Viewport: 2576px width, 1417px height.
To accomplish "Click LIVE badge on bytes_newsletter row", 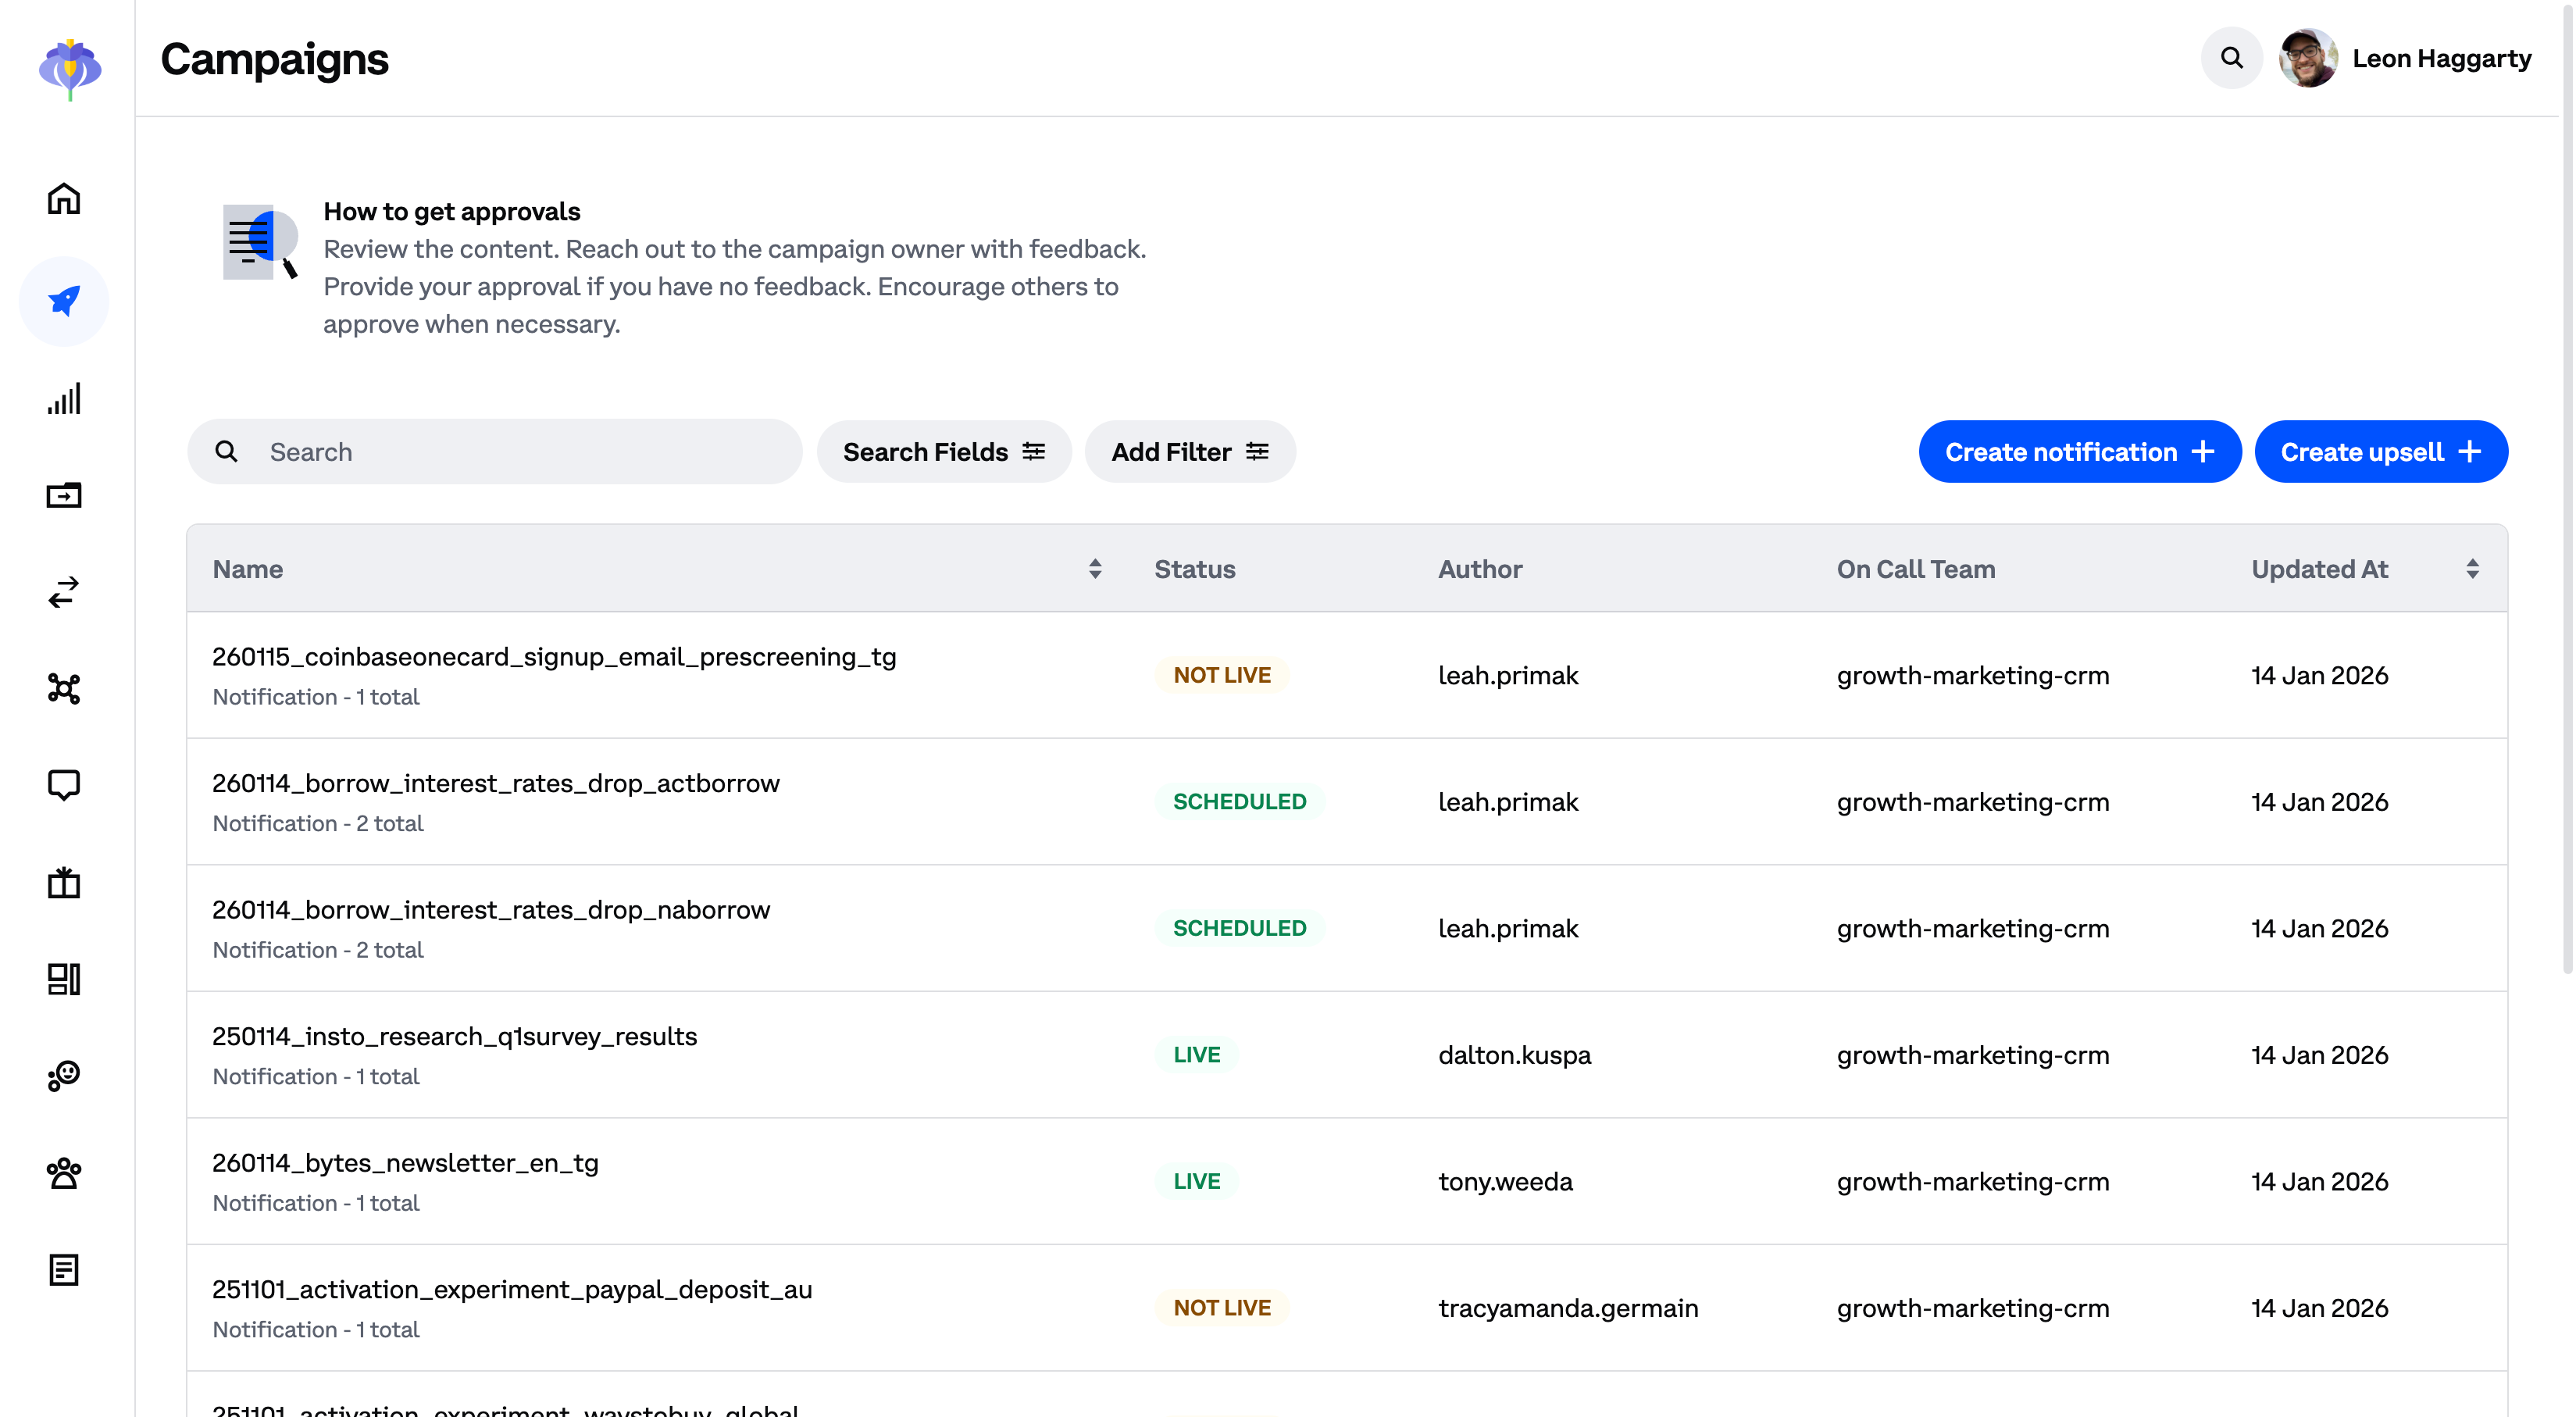I will (x=1197, y=1181).
